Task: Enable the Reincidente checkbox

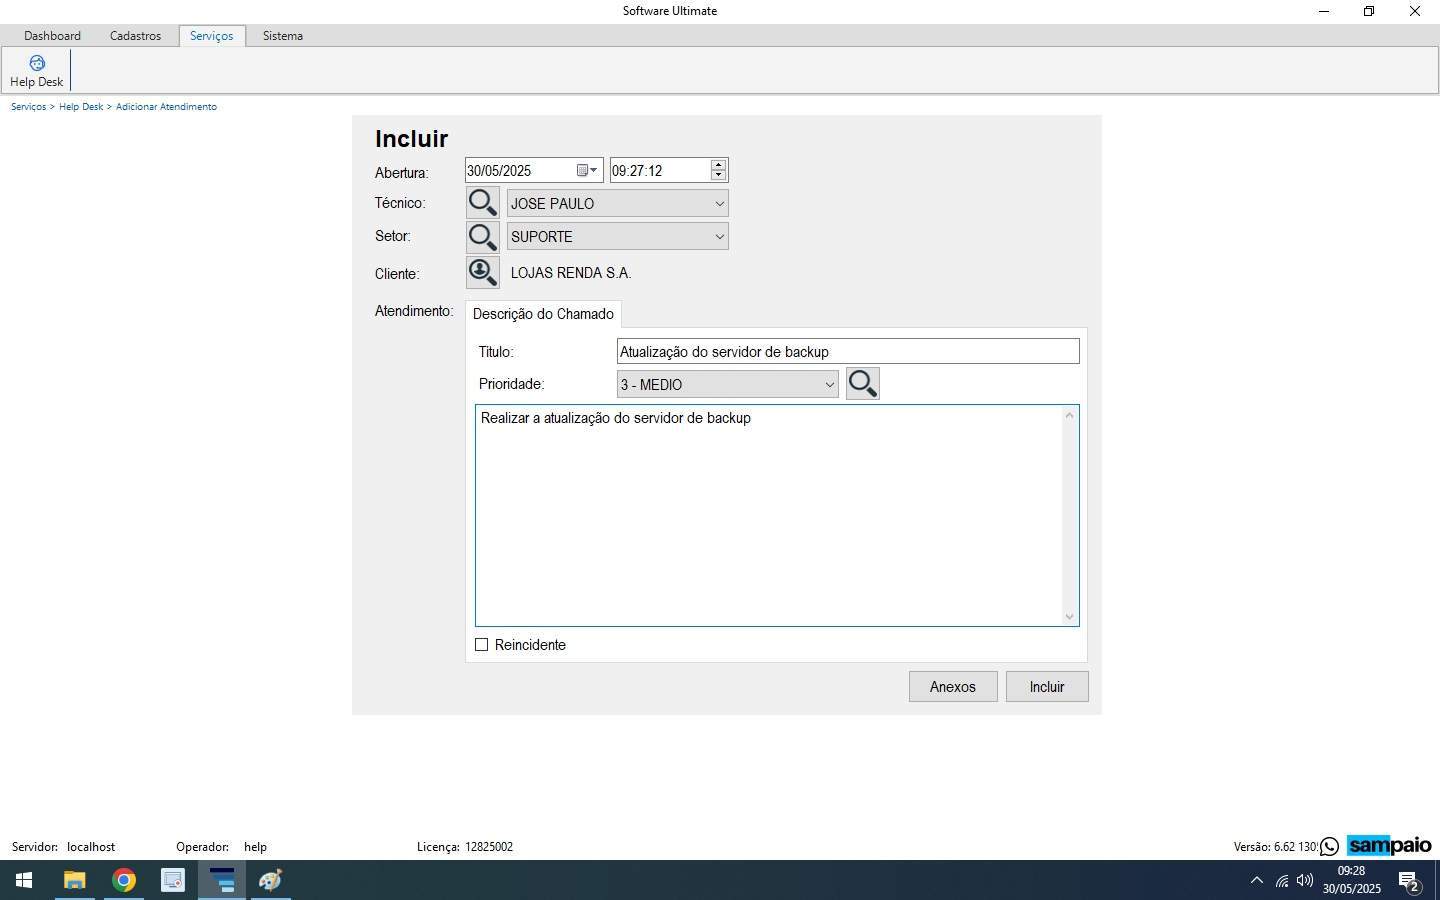Action: [x=482, y=645]
